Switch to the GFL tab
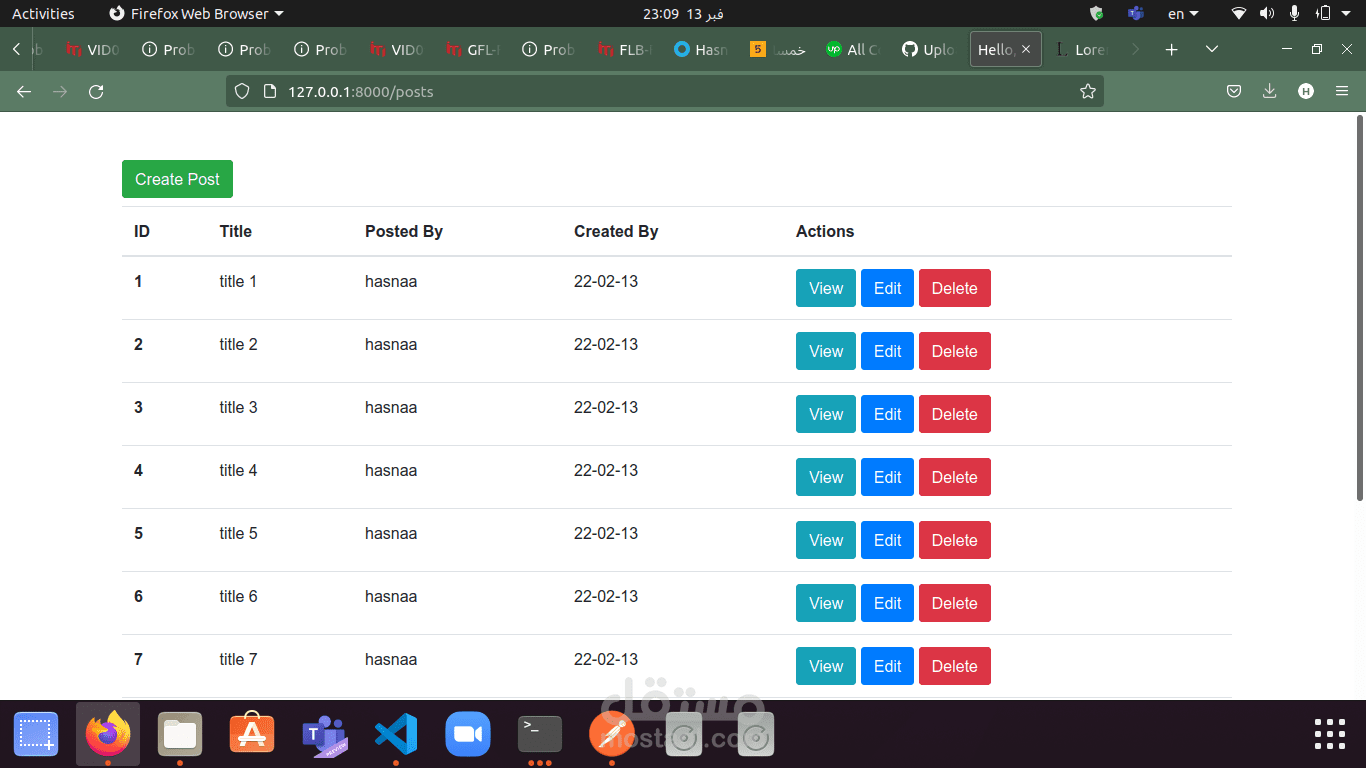Image resolution: width=1366 pixels, height=768 pixels. coord(472,49)
